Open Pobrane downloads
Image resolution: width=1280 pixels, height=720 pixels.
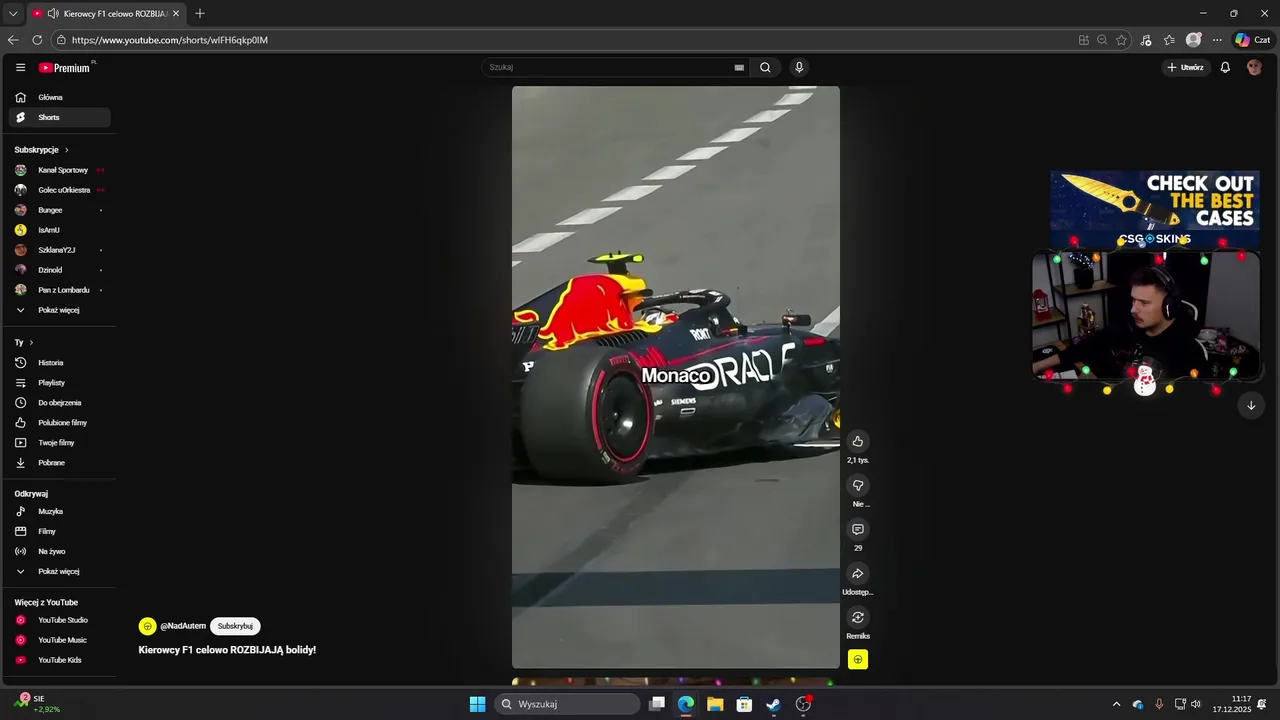click(x=60, y=463)
